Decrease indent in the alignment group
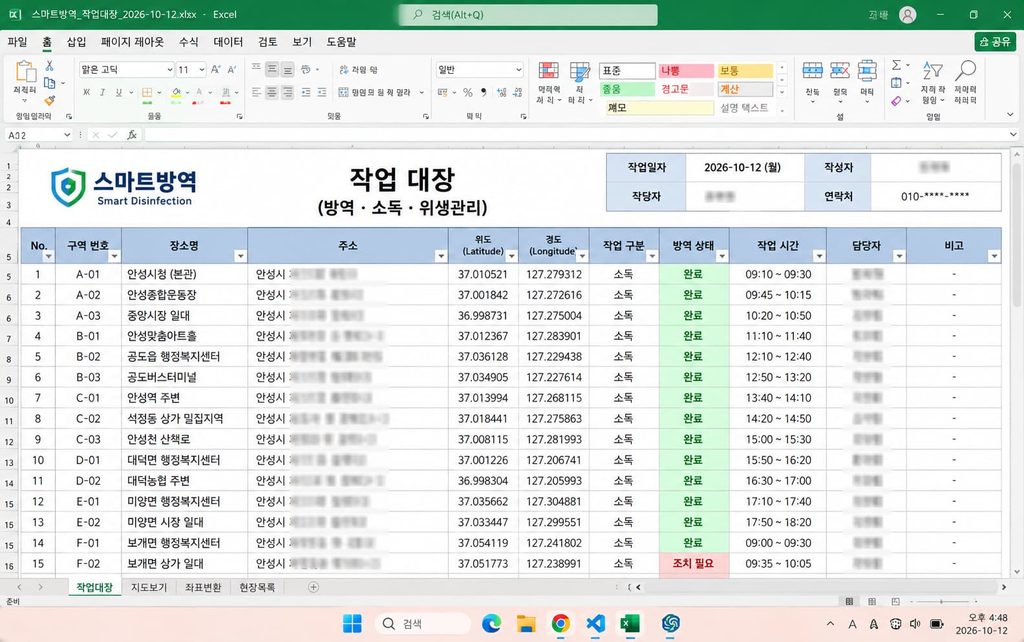Screen dimensions: 1024x642 pyautogui.click(x=306, y=93)
